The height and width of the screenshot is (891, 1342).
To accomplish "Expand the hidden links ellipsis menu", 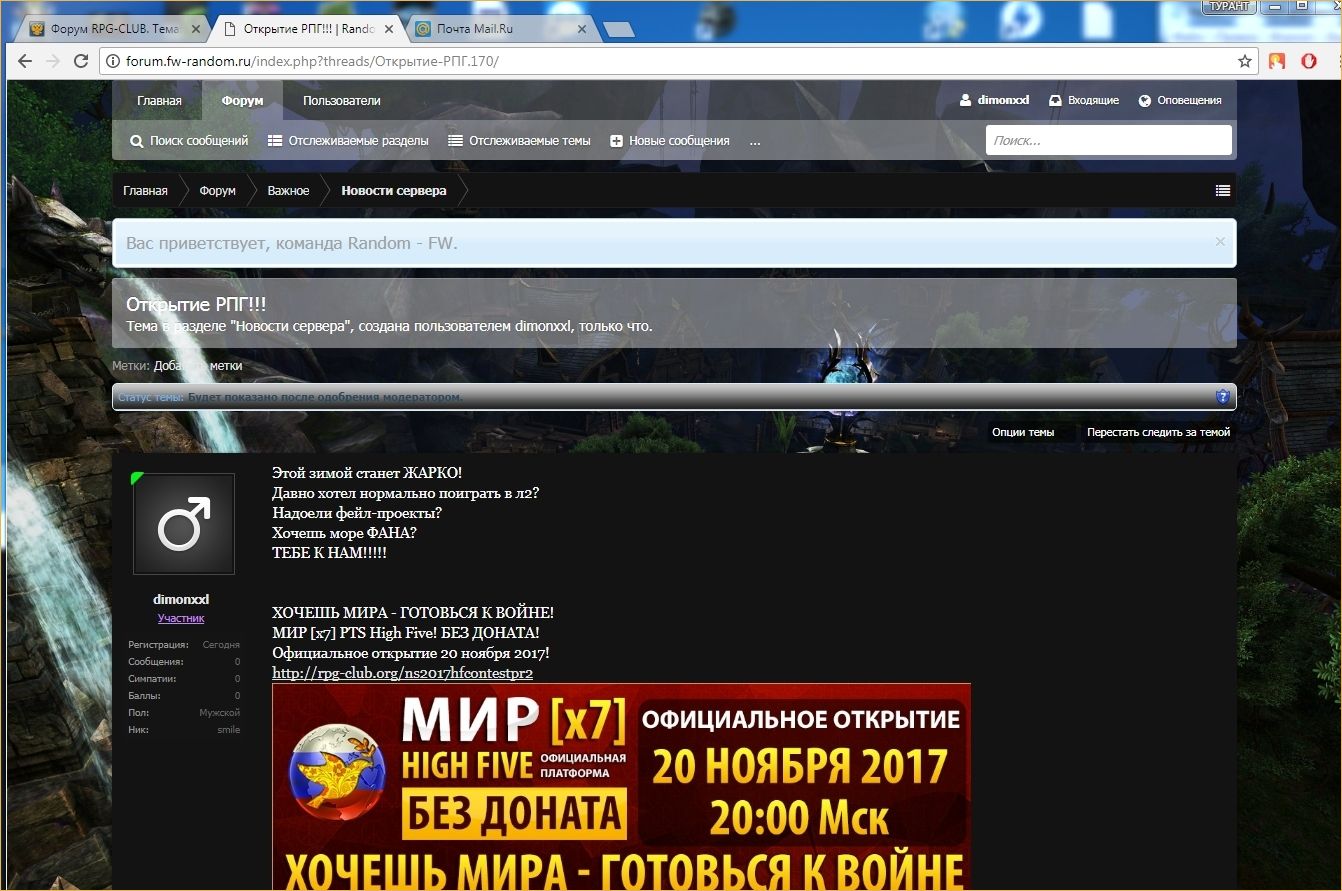I will pyautogui.click(x=755, y=141).
